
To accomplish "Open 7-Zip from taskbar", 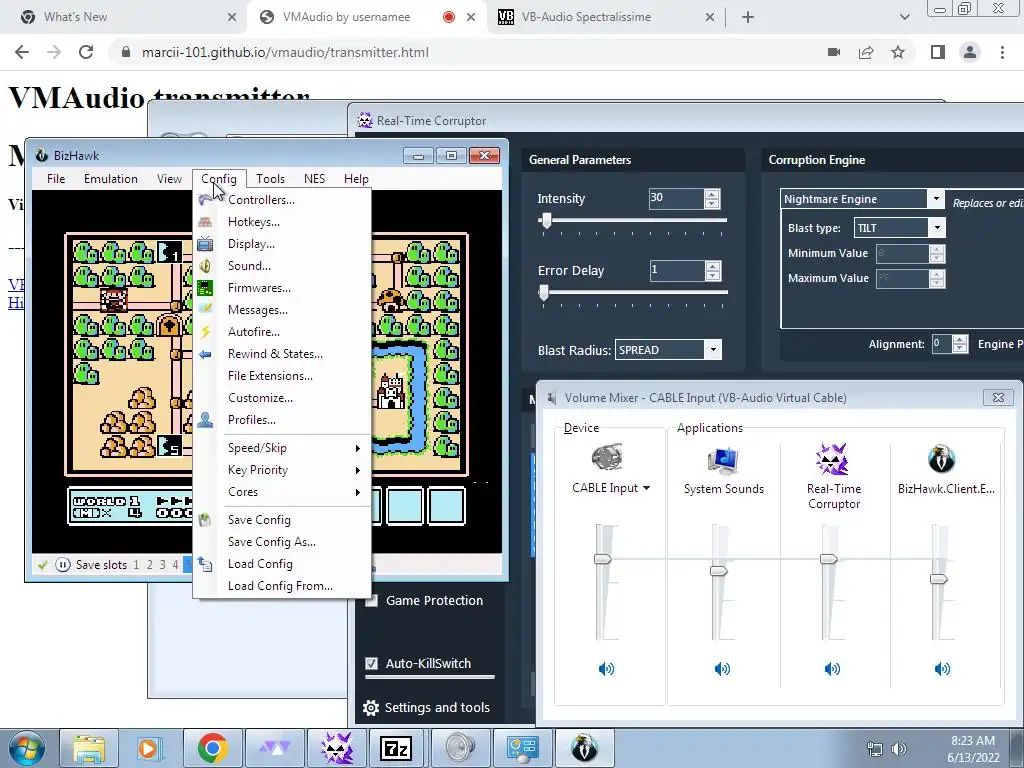I will click(x=396, y=748).
